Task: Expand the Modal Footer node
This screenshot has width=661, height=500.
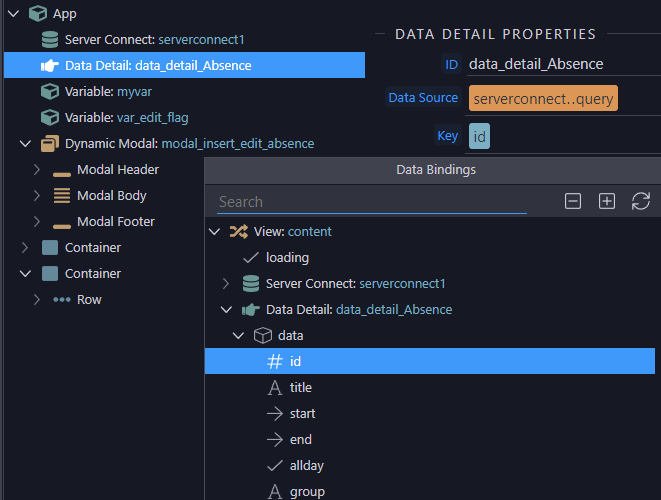Action: [x=37, y=222]
